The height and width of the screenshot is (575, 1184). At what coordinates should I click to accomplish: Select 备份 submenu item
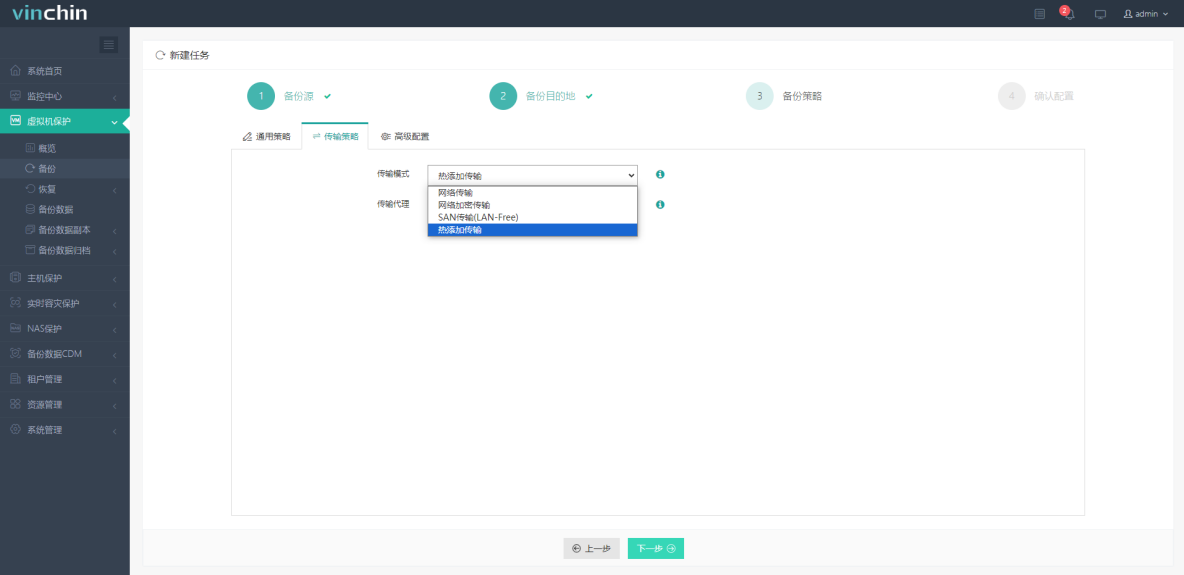pyautogui.click(x=65, y=168)
